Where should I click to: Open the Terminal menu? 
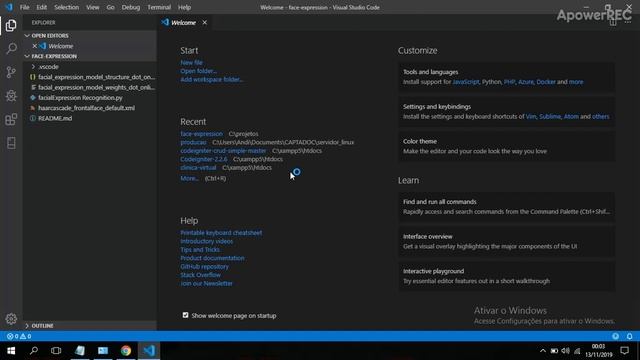(159, 7)
